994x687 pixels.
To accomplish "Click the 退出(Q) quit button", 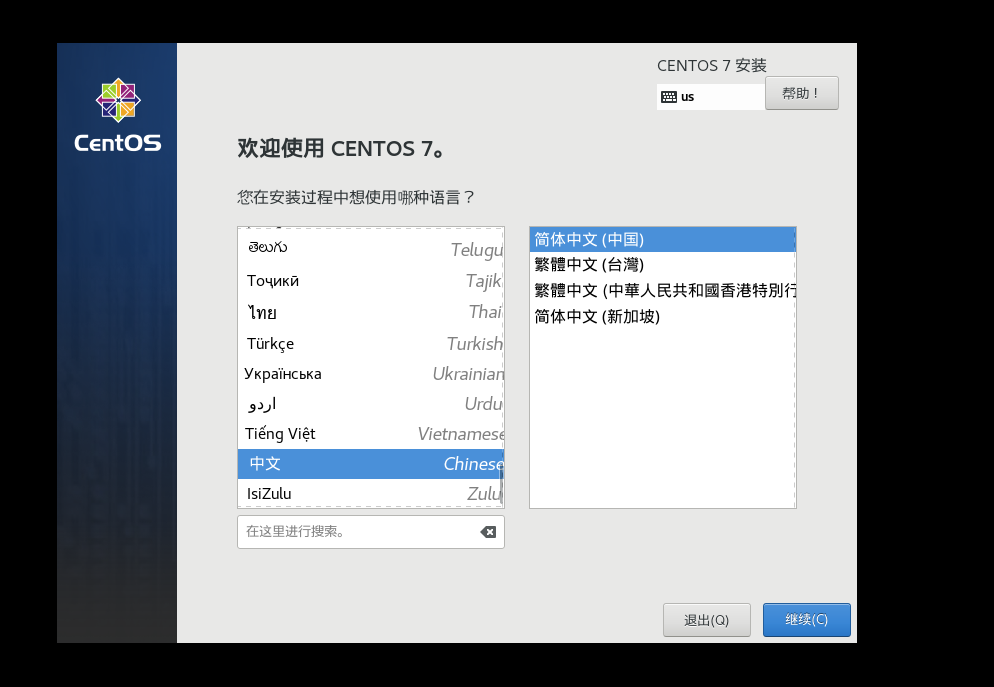I will pos(707,620).
